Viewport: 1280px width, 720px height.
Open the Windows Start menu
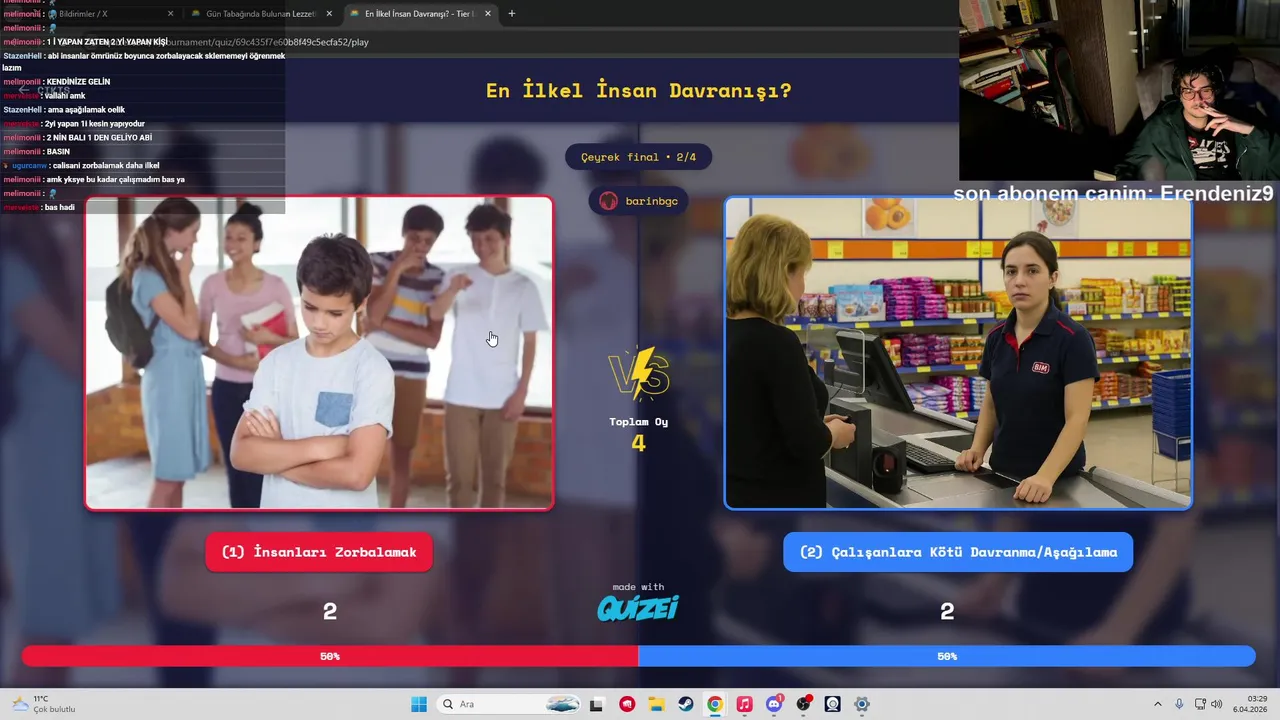(419, 704)
